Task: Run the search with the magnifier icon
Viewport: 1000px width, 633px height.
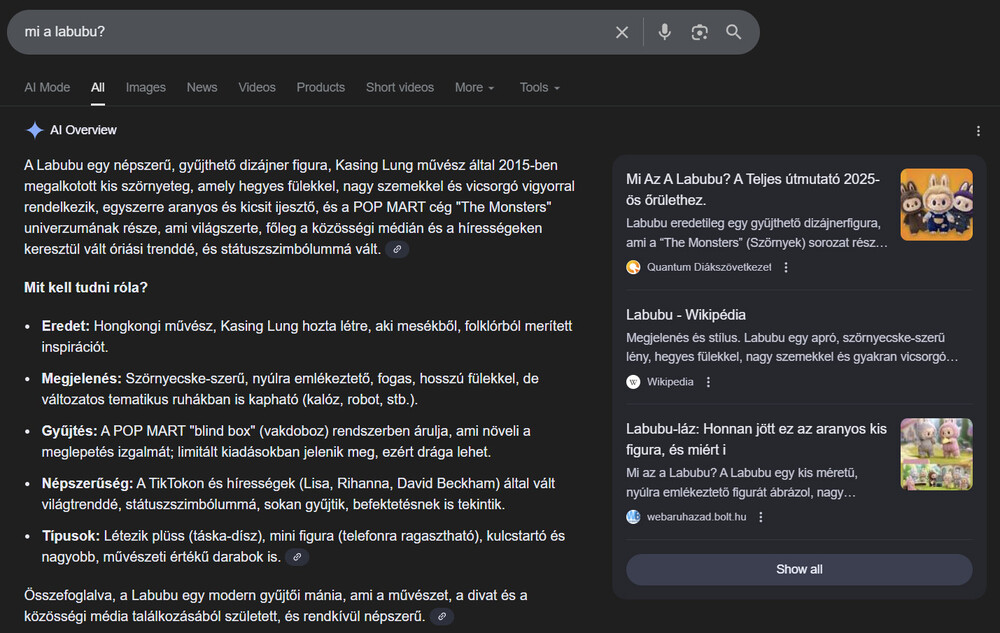Action: tap(733, 32)
